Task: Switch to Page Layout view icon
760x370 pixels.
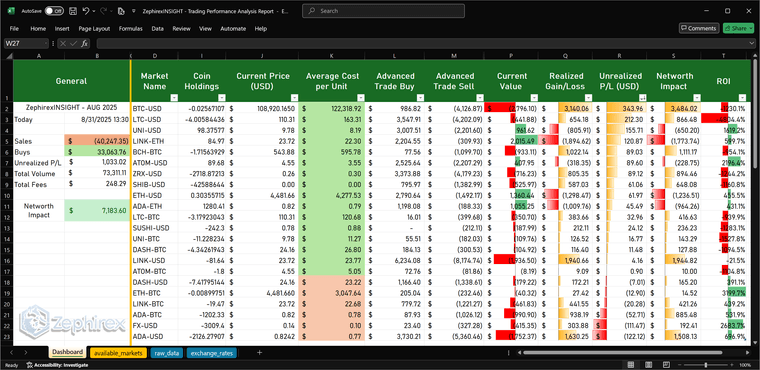Action: point(649,365)
